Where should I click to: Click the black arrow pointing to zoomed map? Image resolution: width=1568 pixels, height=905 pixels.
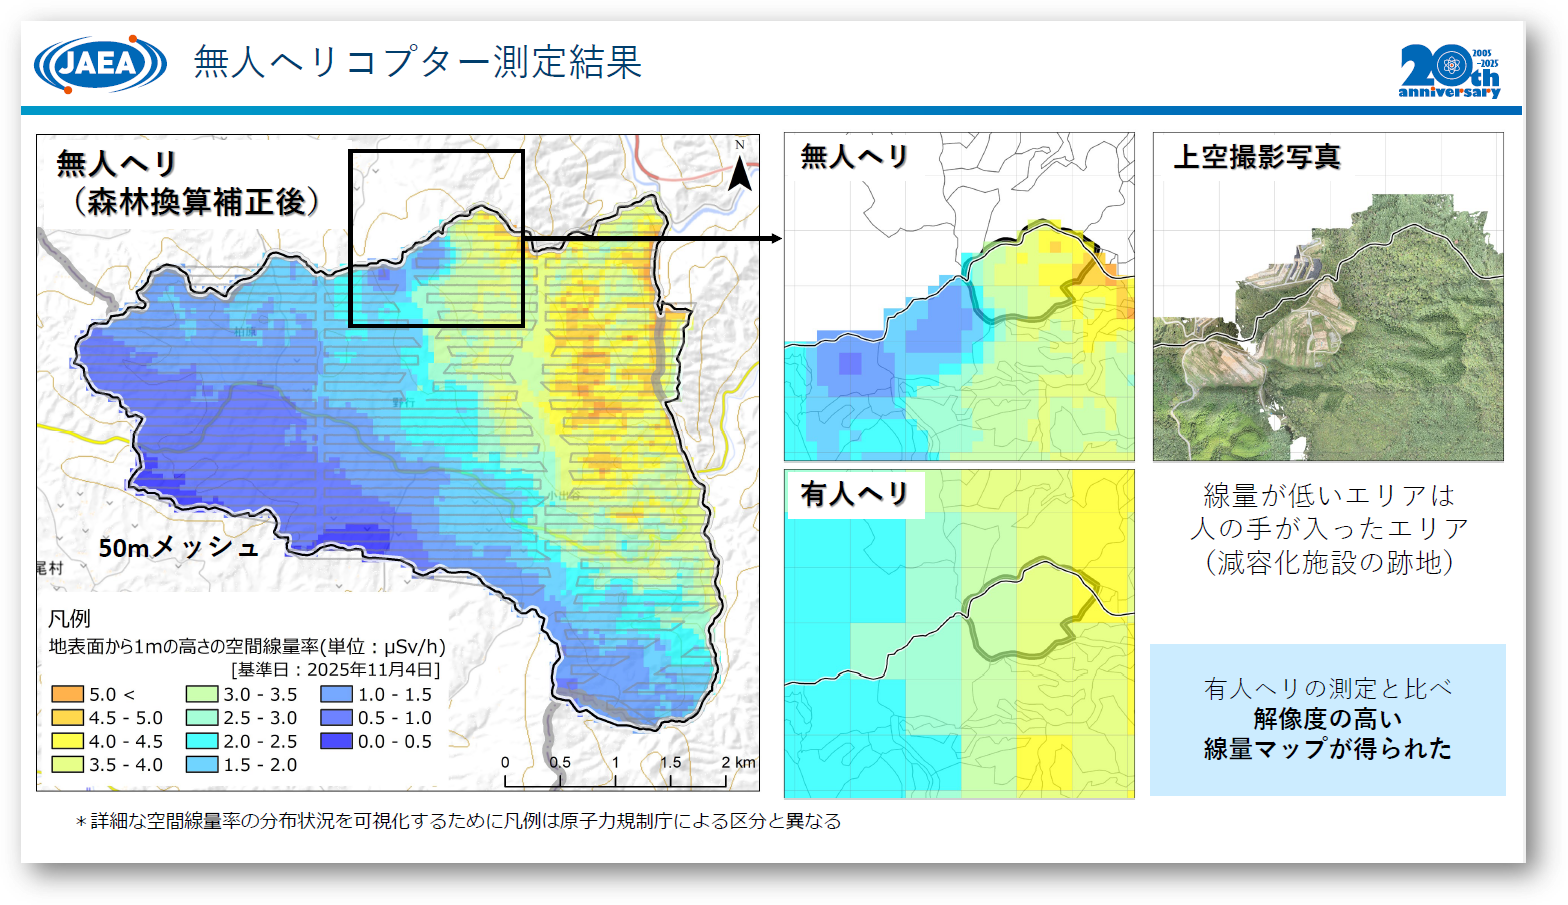click(650, 238)
